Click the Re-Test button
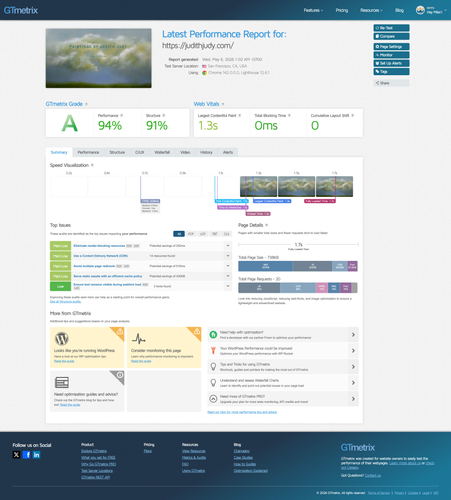Image resolution: width=451 pixels, height=500 pixels. (391, 28)
